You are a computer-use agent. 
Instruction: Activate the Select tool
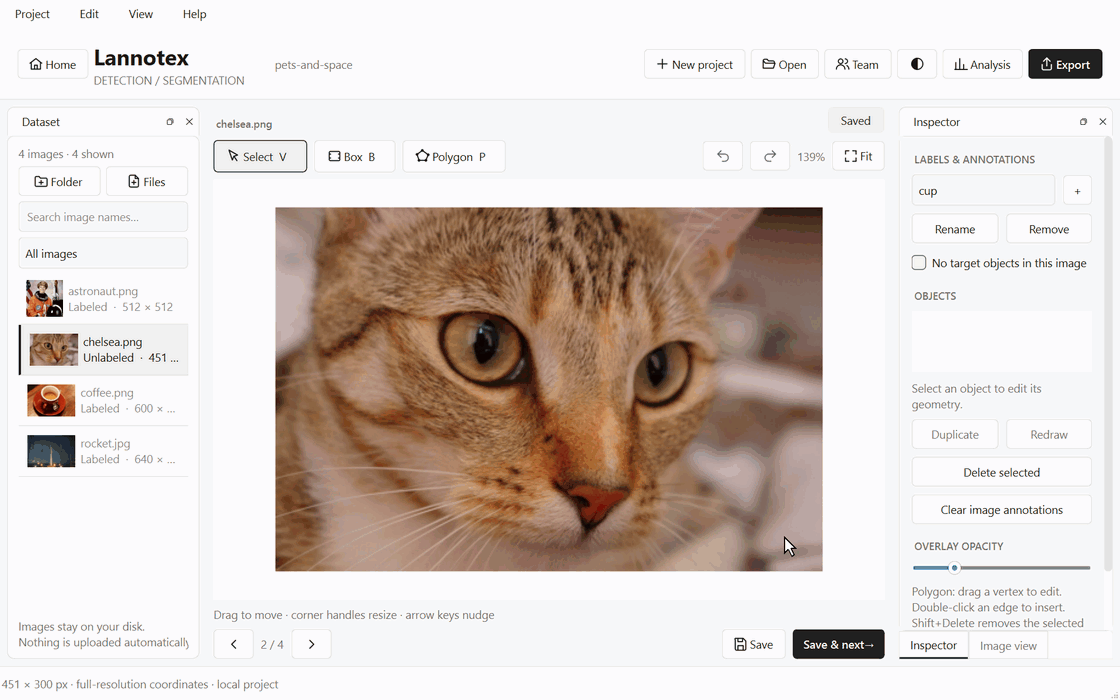pos(260,156)
